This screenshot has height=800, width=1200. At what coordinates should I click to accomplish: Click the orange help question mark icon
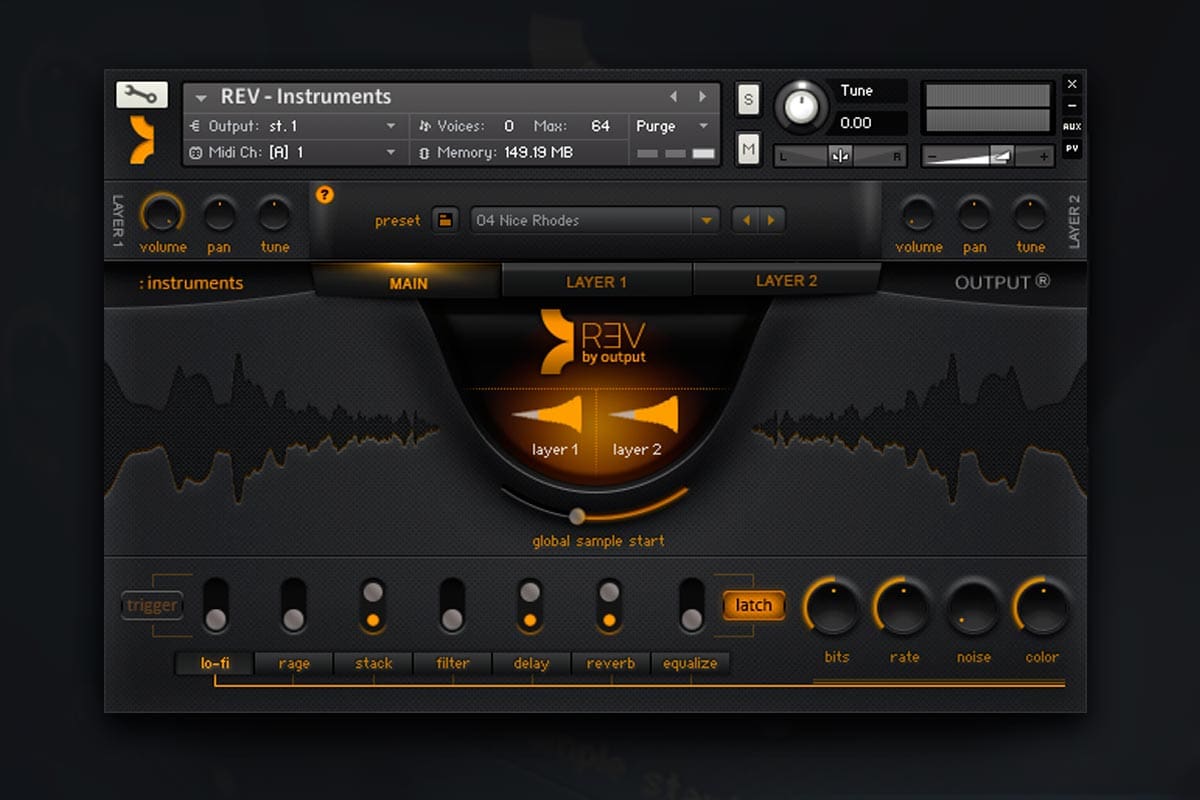[324, 194]
